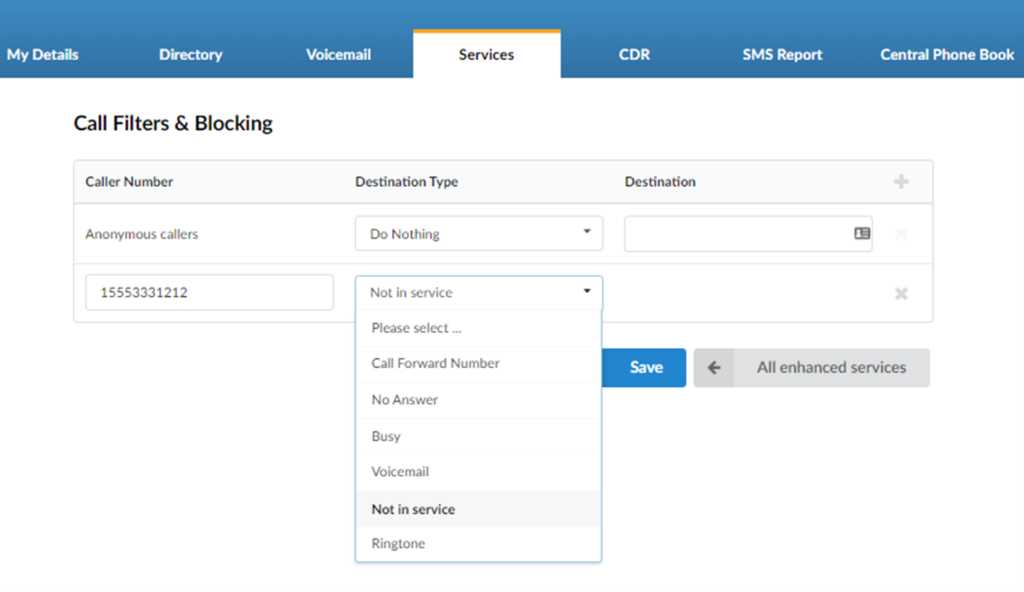This screenshot has width=1024, height=592.
Task: Open the SMS Report tab
Action: (782, 54)
